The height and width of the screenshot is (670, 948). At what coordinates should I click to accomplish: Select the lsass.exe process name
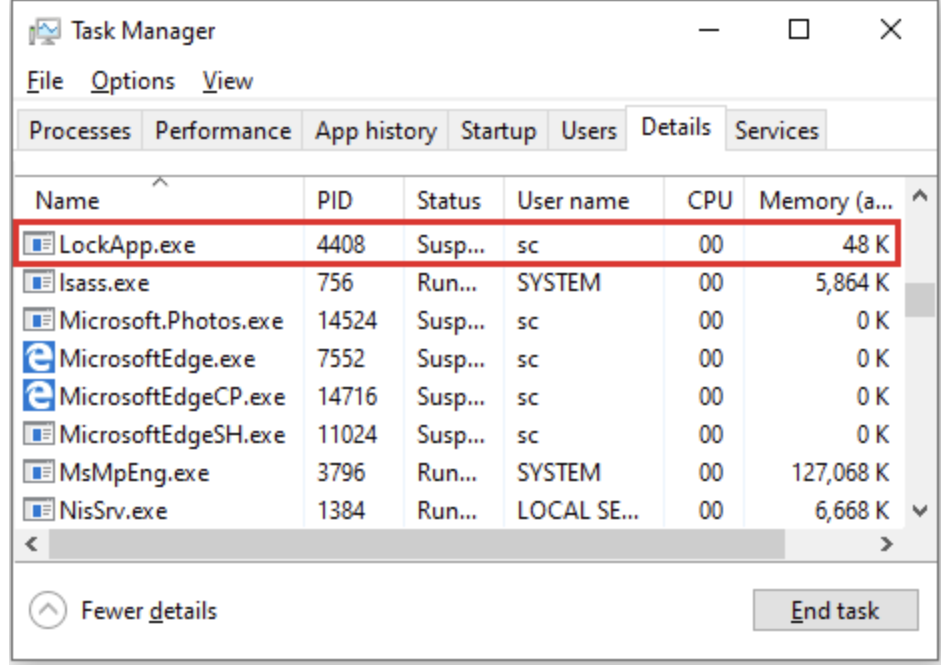click(104, 283)
